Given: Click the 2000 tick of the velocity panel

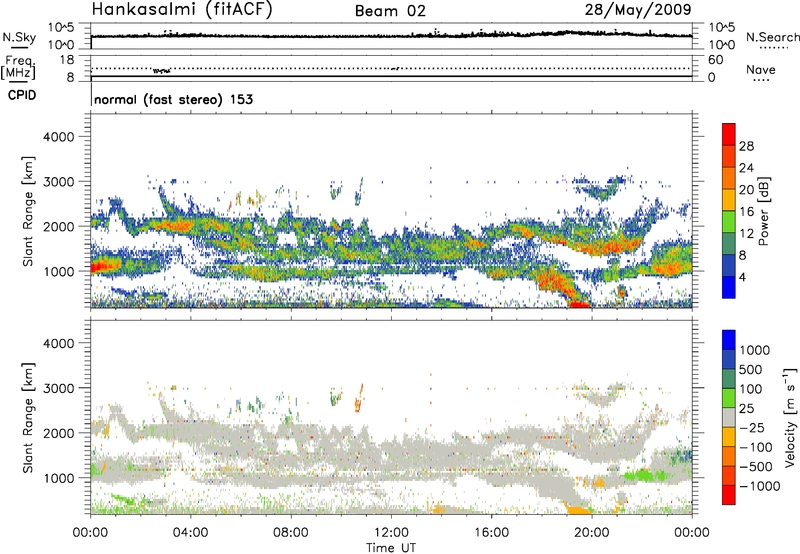Looking at the screenshot, I should (x=59, y=433).
